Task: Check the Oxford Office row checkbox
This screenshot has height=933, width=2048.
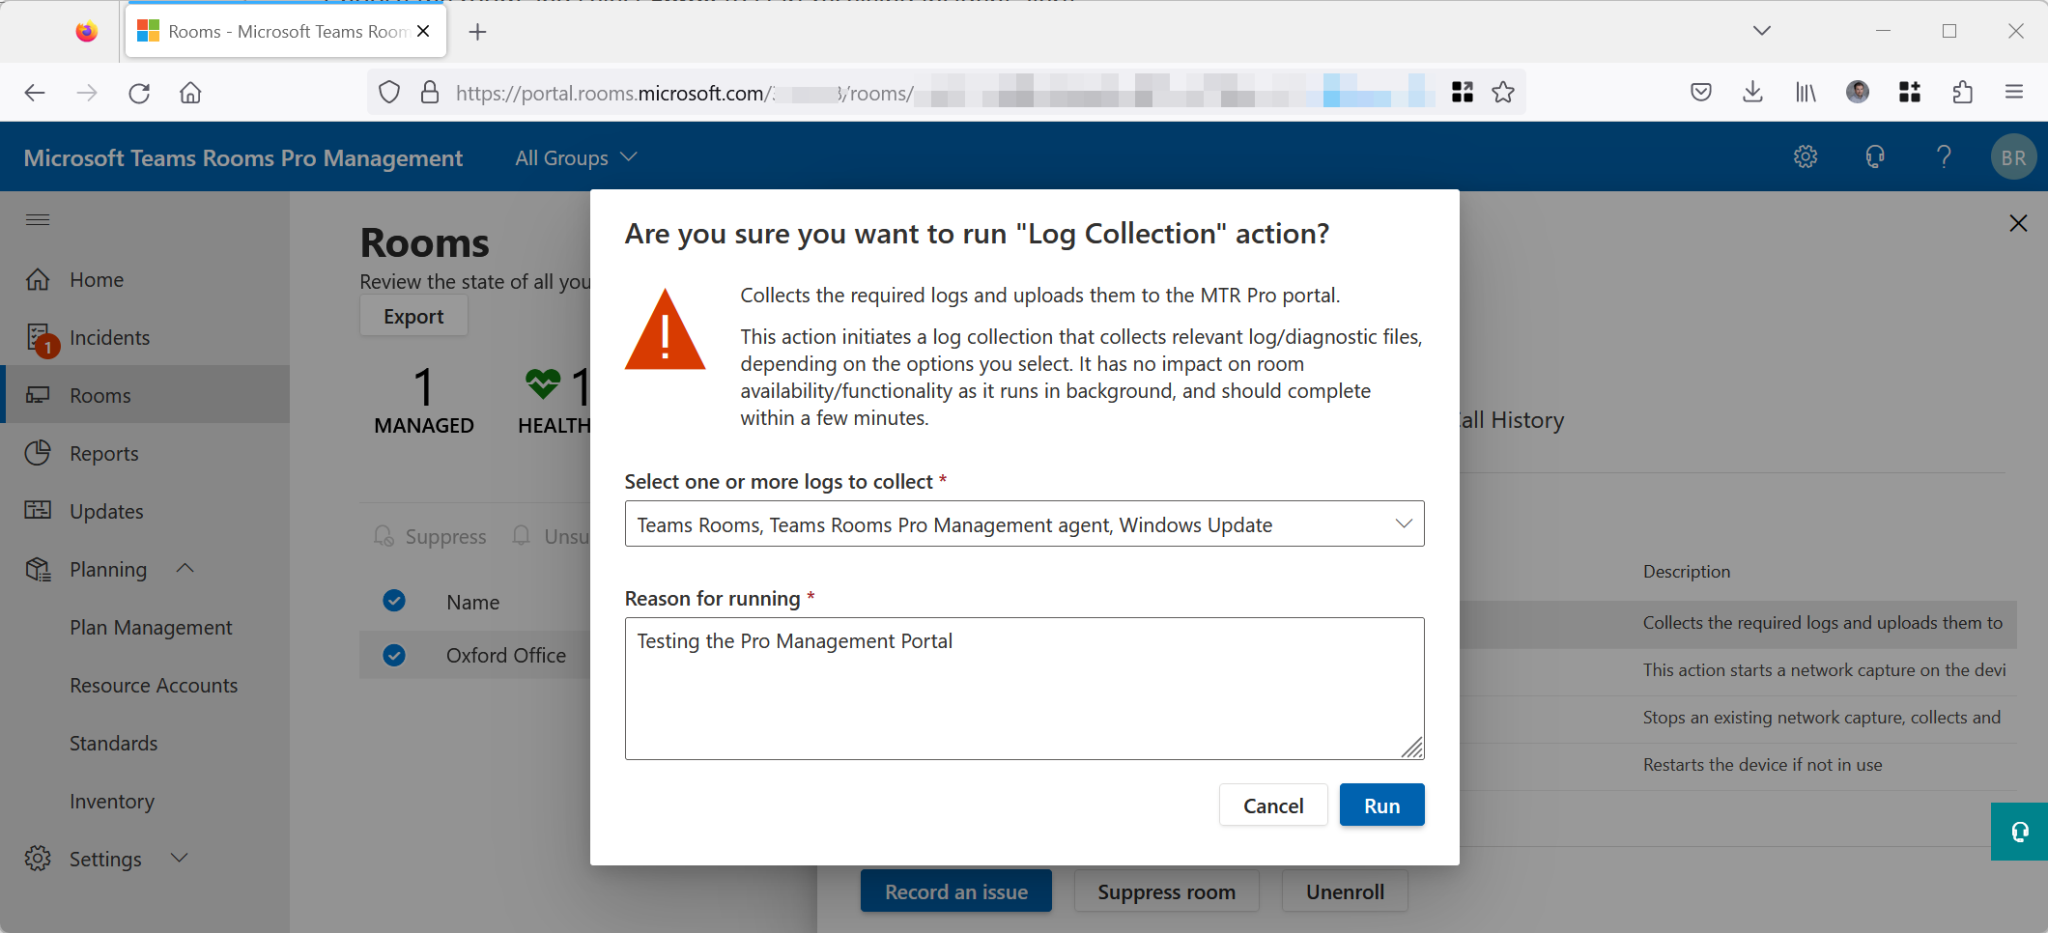Action: (x=394, y=654)
